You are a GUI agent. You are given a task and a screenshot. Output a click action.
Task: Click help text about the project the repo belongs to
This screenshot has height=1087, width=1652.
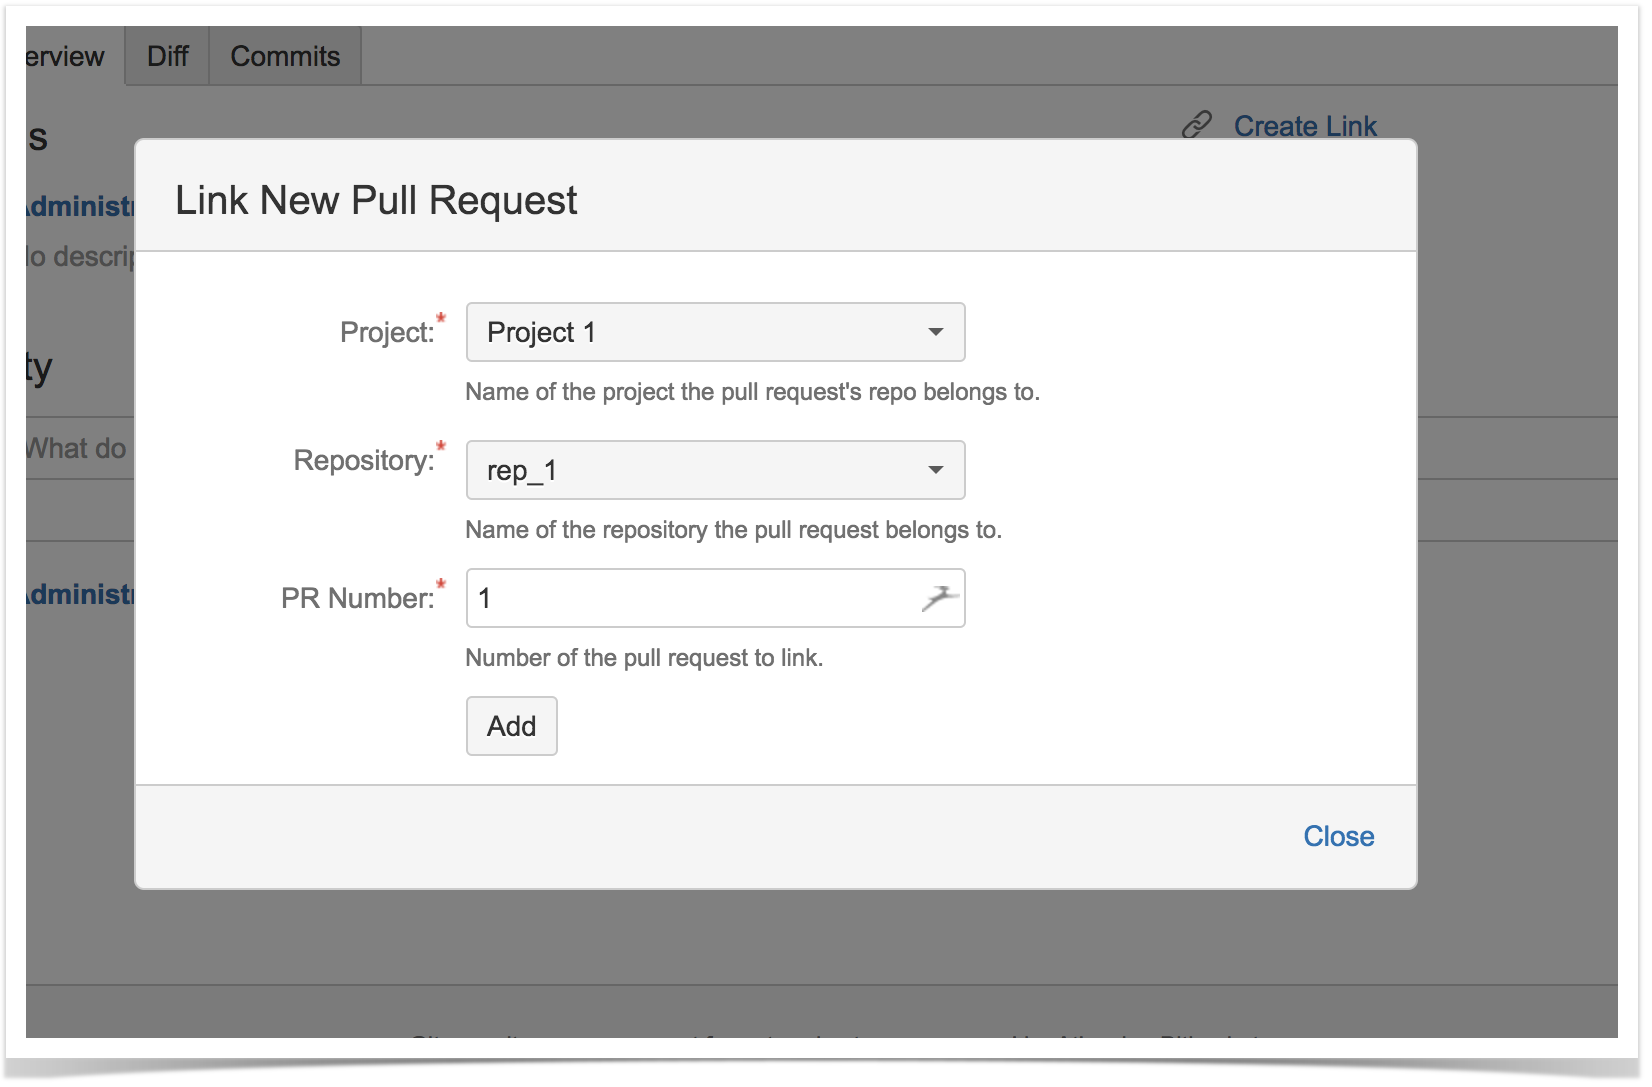pos(752,392)
